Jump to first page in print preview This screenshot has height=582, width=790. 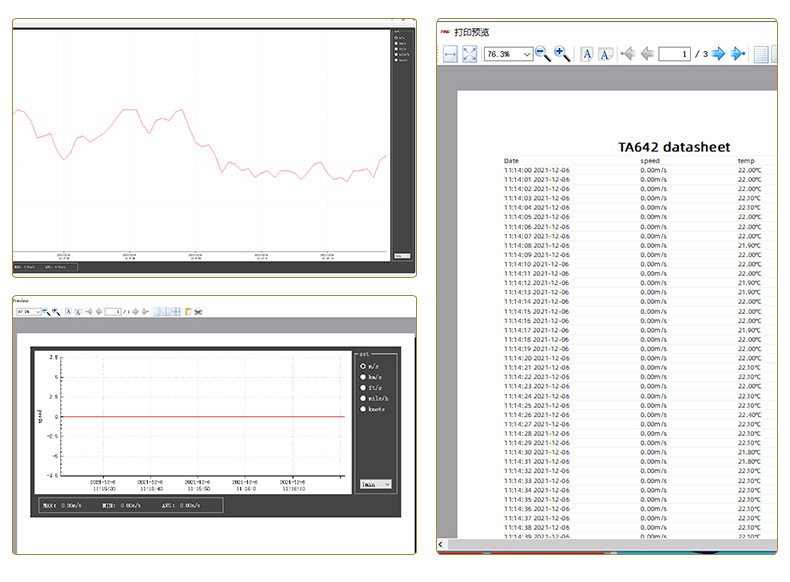point(627,54)
